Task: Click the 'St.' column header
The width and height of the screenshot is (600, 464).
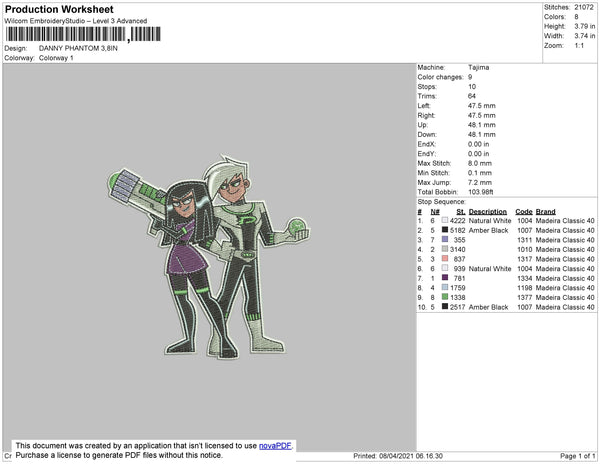Action: [x=461, y=212]
